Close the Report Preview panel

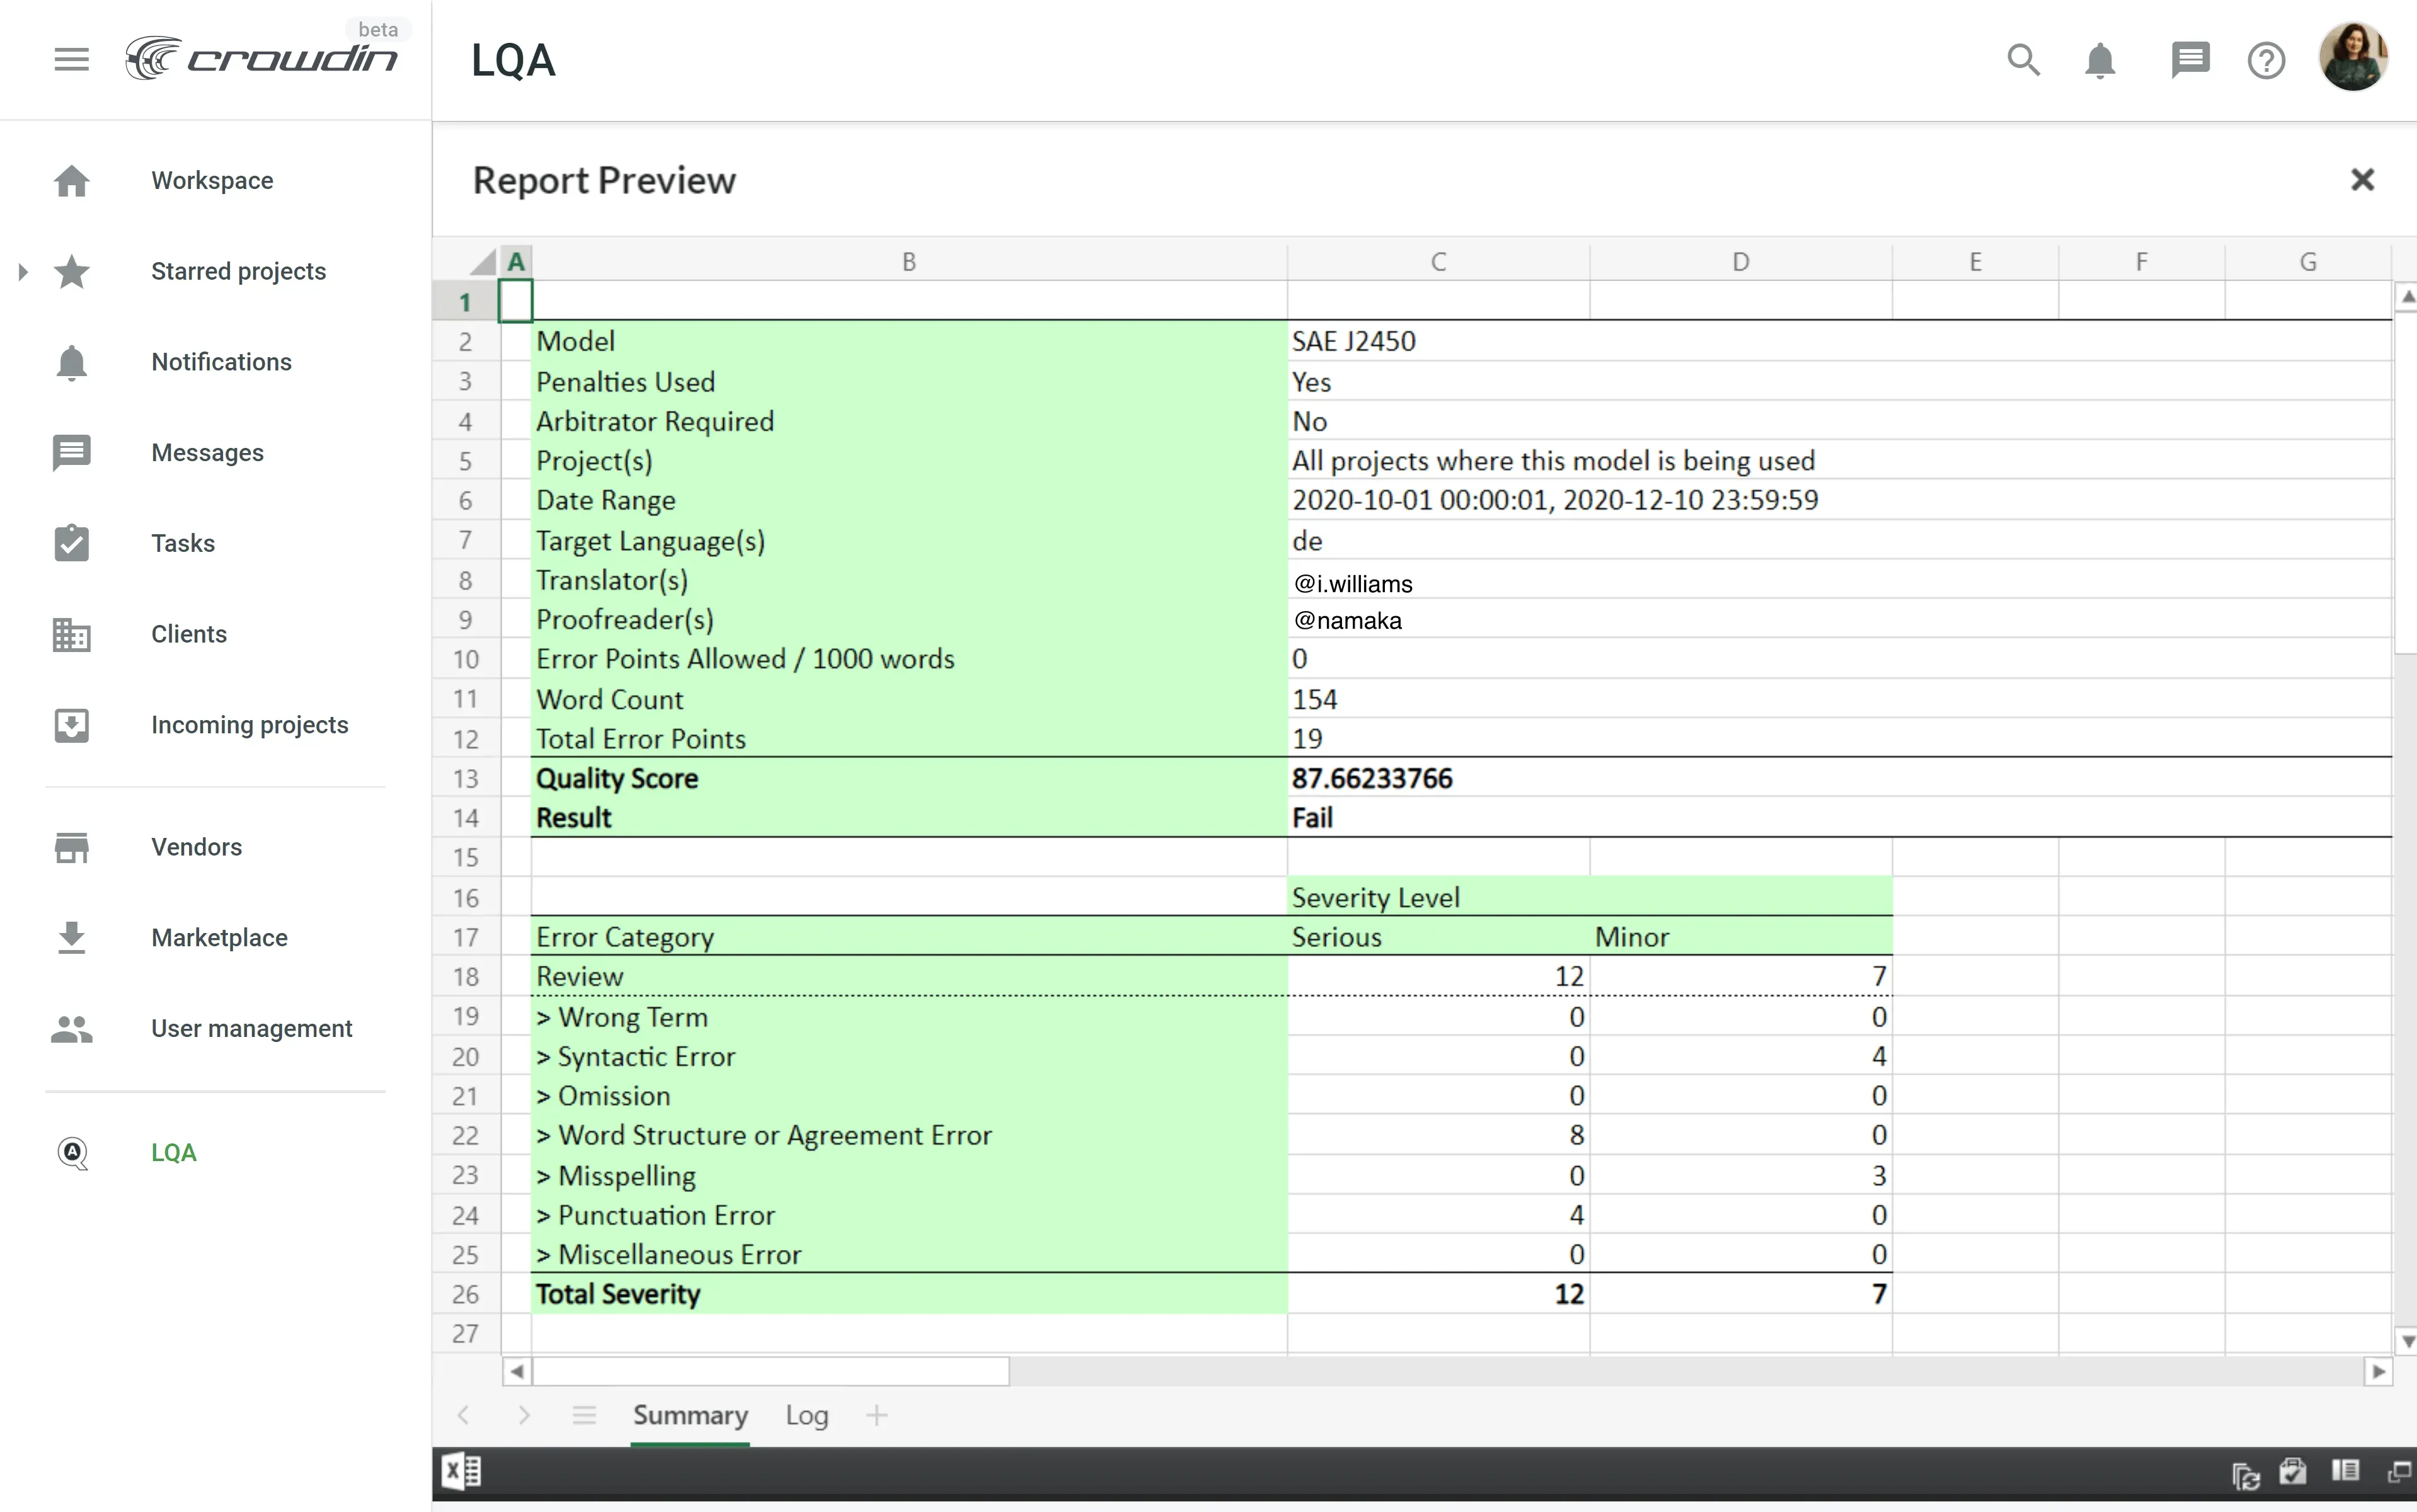(2362, 180)
